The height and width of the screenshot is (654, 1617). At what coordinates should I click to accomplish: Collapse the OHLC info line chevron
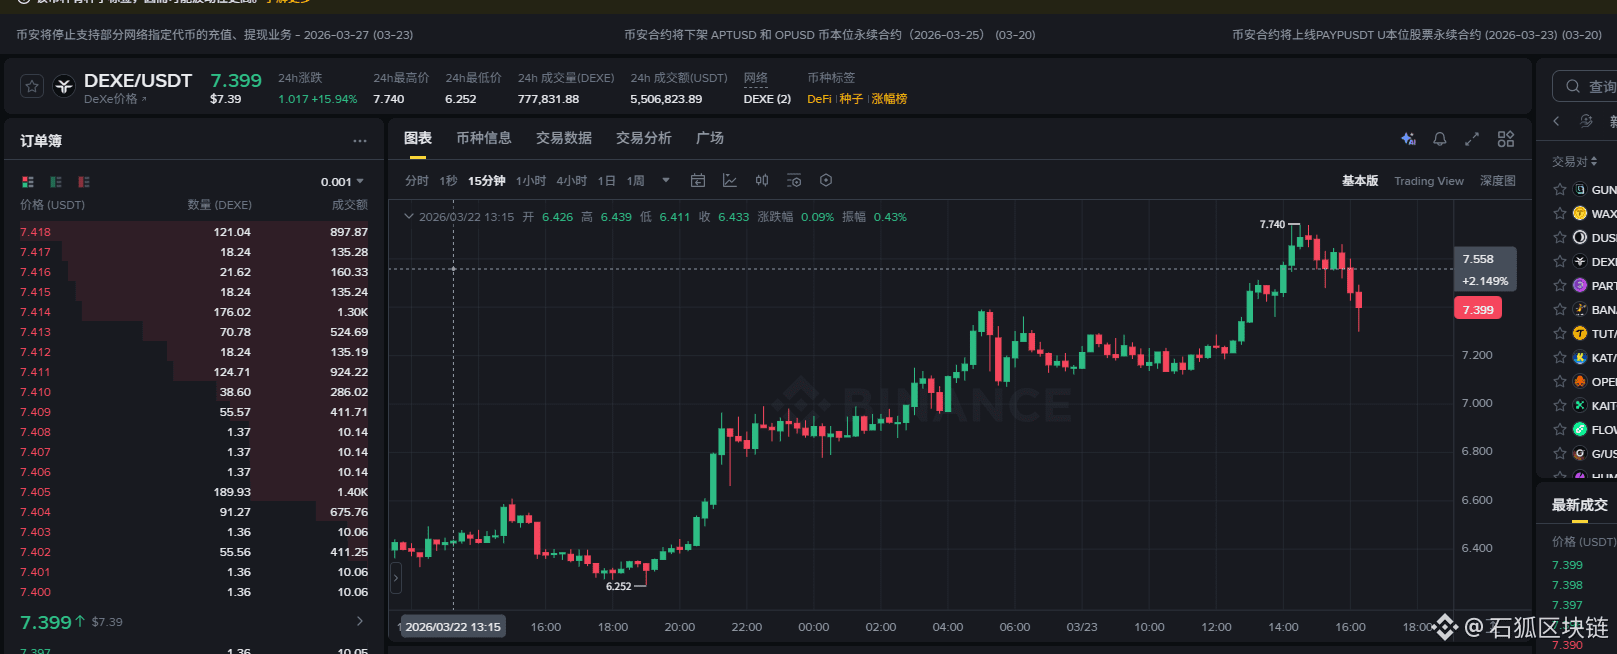tap(408, 216)
